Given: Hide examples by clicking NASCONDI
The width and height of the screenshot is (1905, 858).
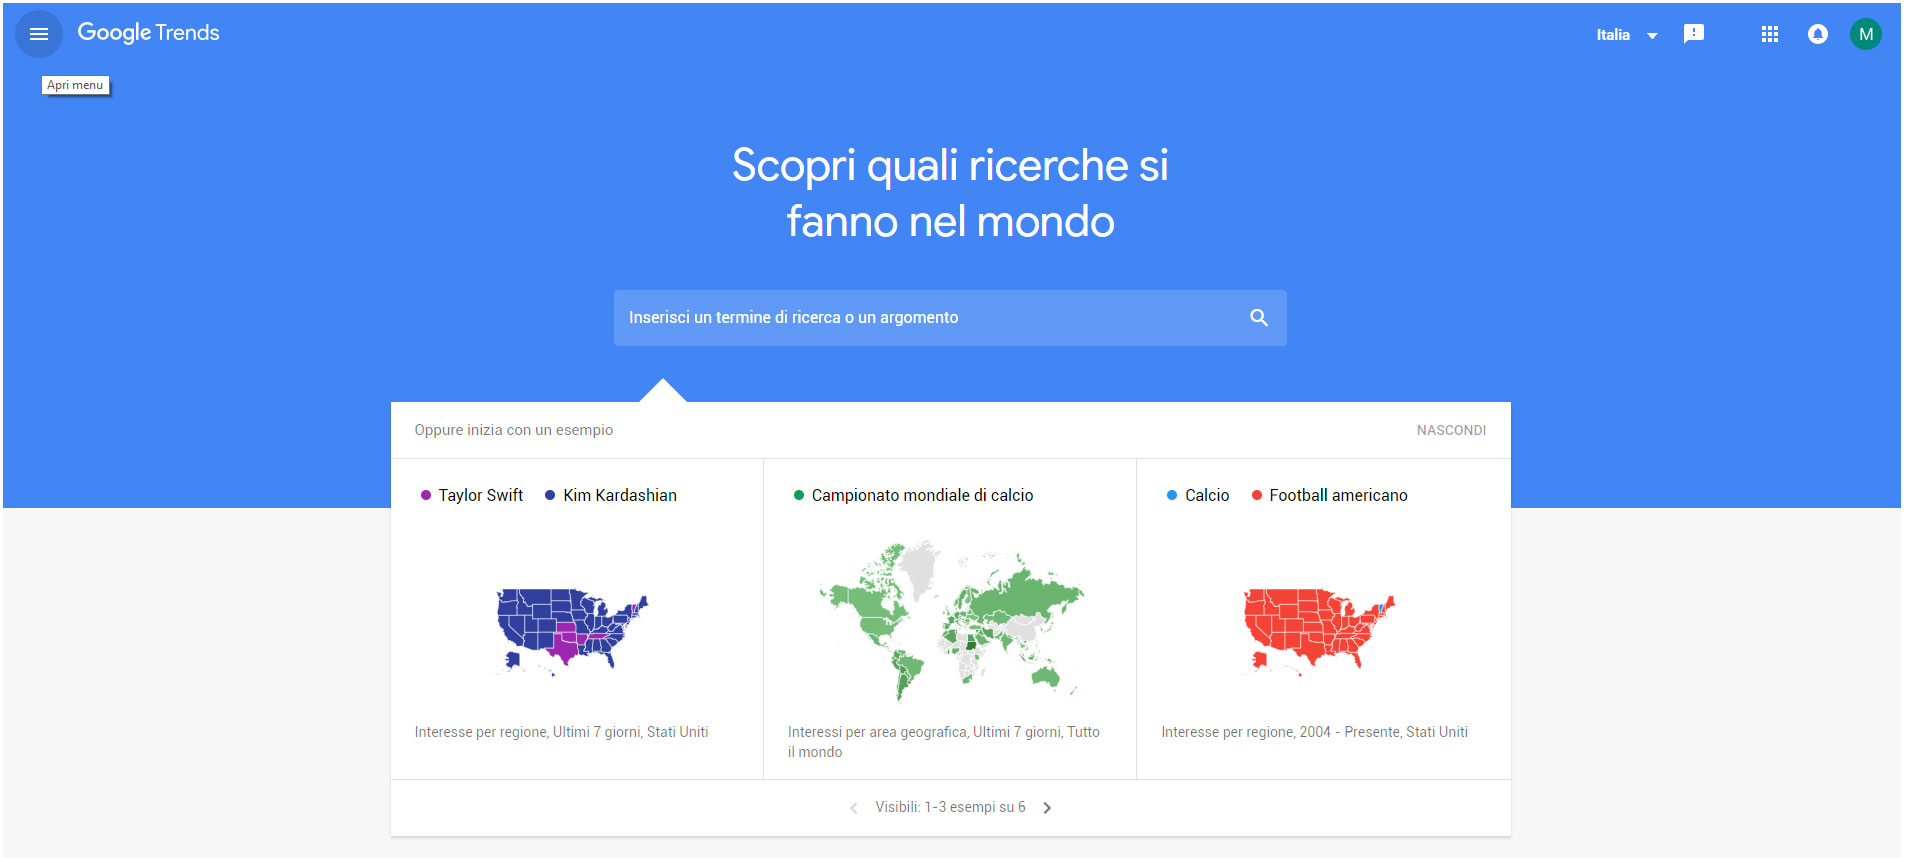Looking at the screenshot, I should pyautogui.click(x=1451, y=429).
